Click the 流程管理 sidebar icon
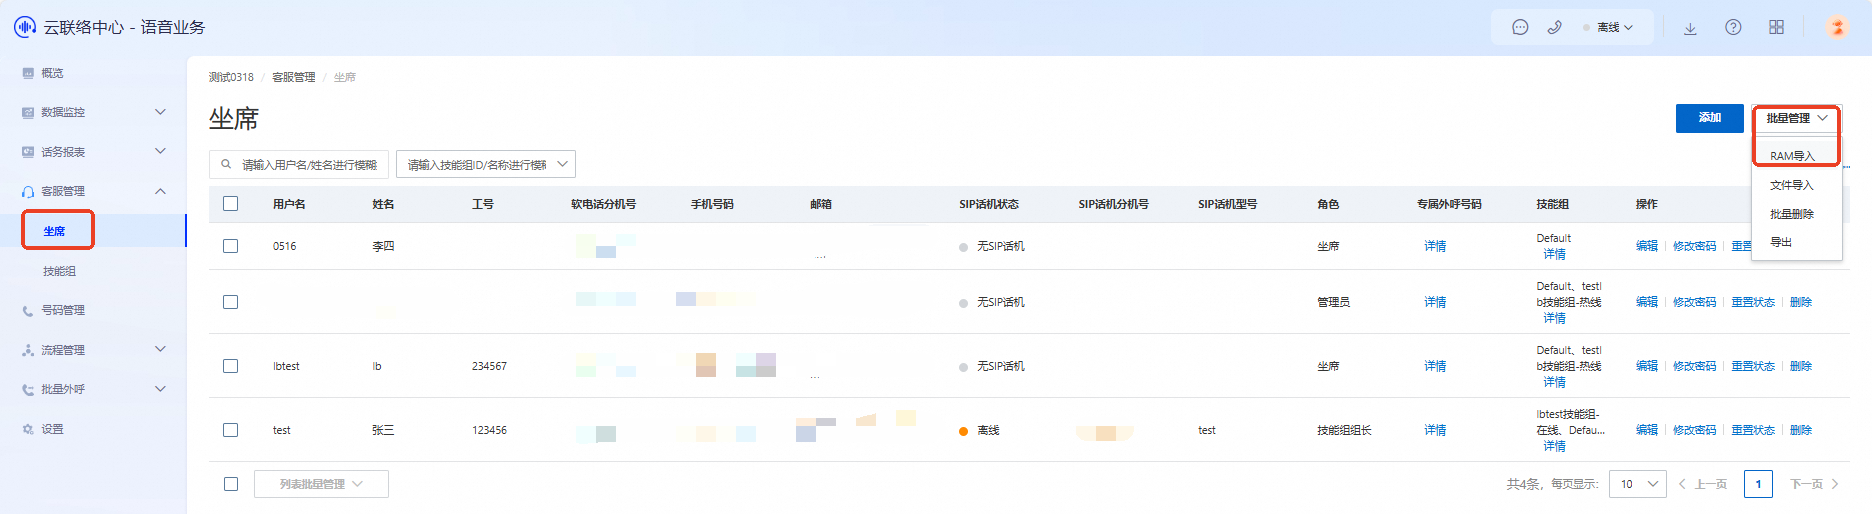The width and height of the screenshot is (1872, 514). click(28, 350)
